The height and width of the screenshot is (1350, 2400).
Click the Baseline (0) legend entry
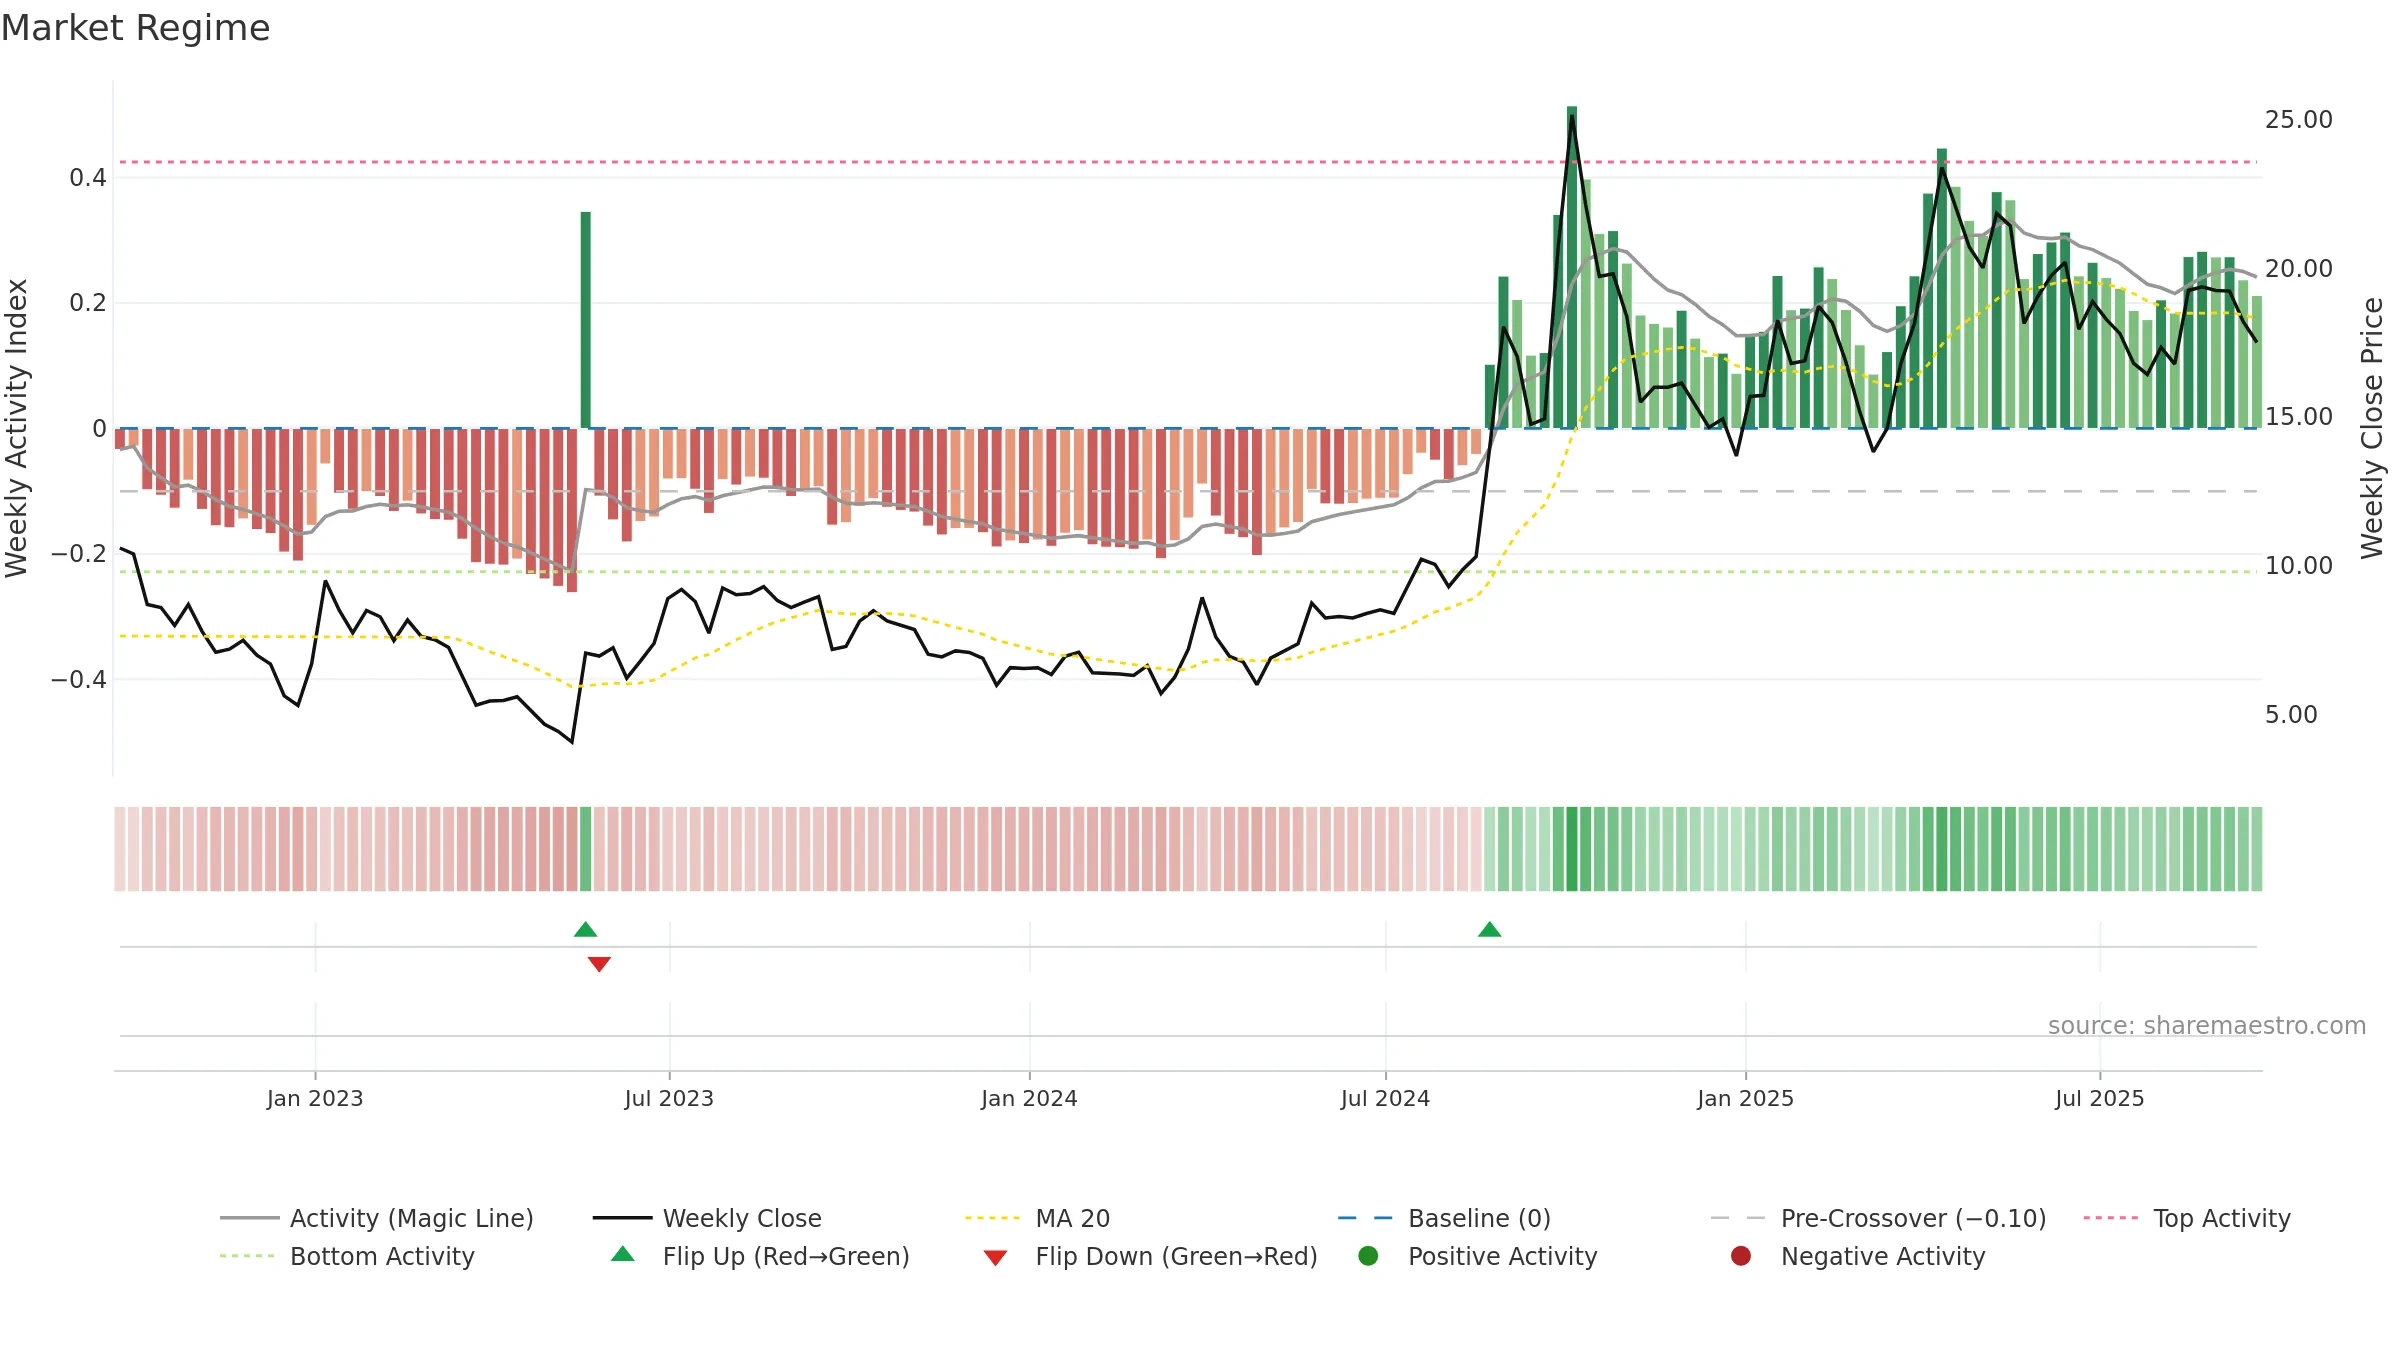pos(1444,1218)
